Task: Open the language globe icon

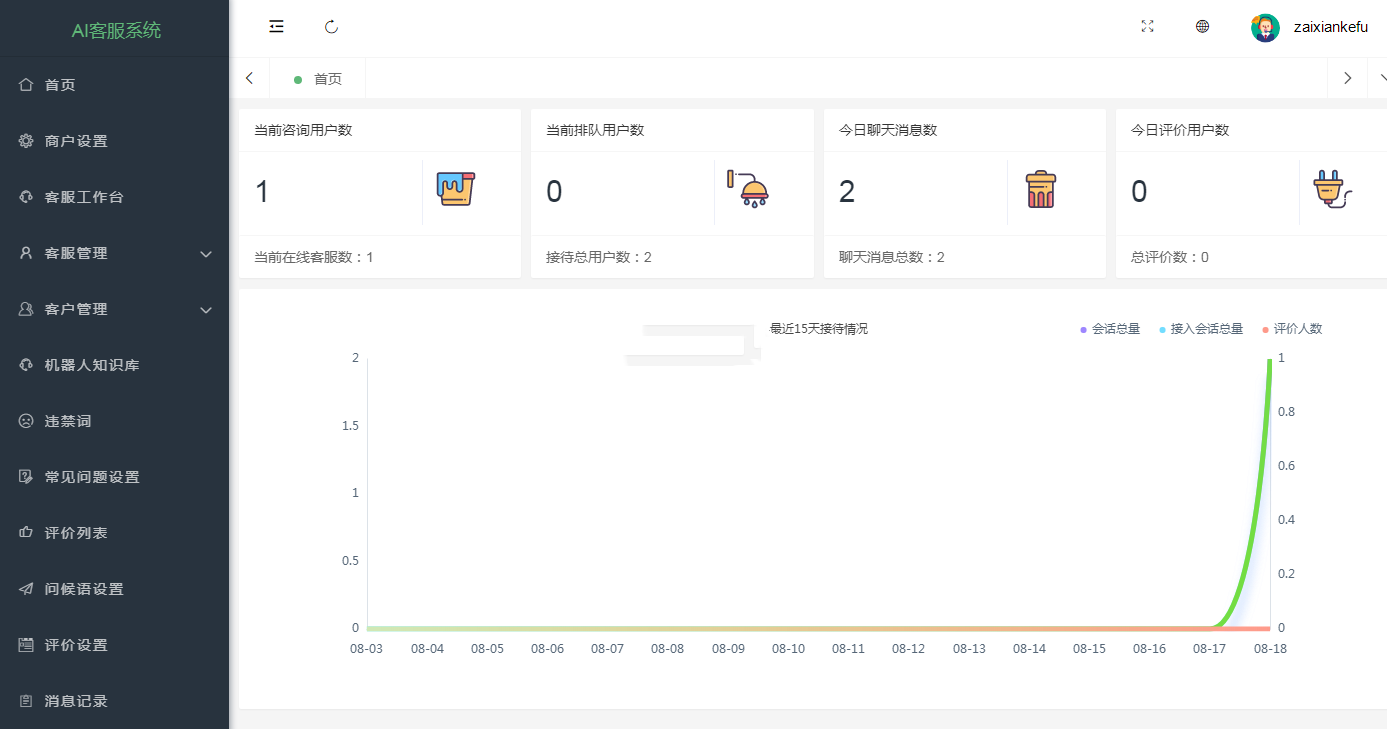Action: click(1203, 27)
